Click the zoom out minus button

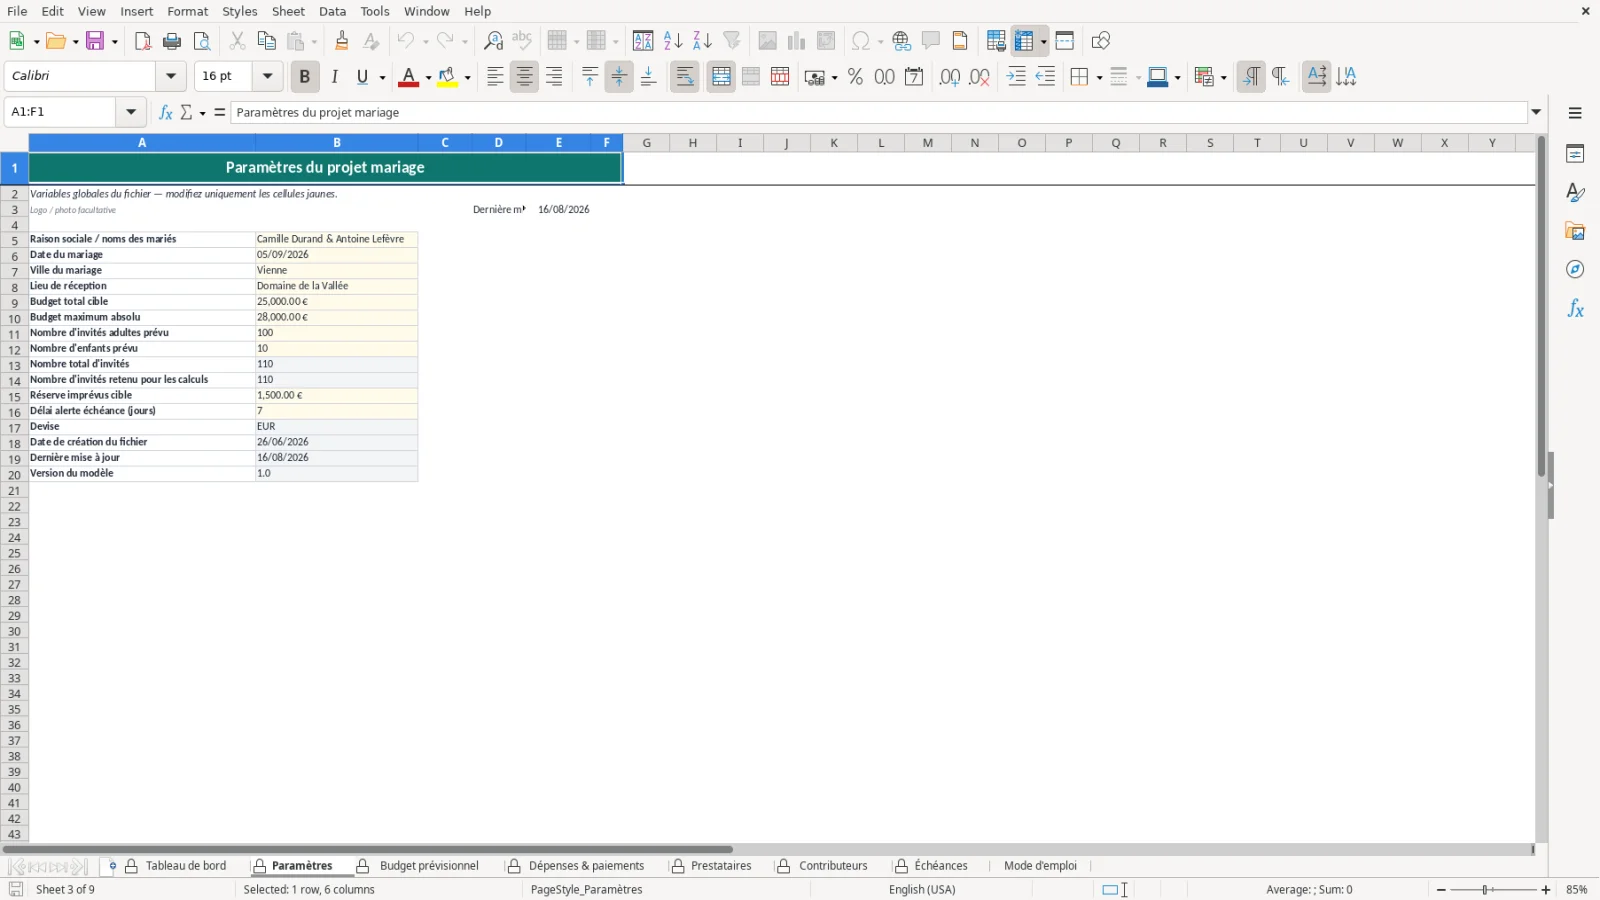(1441, 890)
